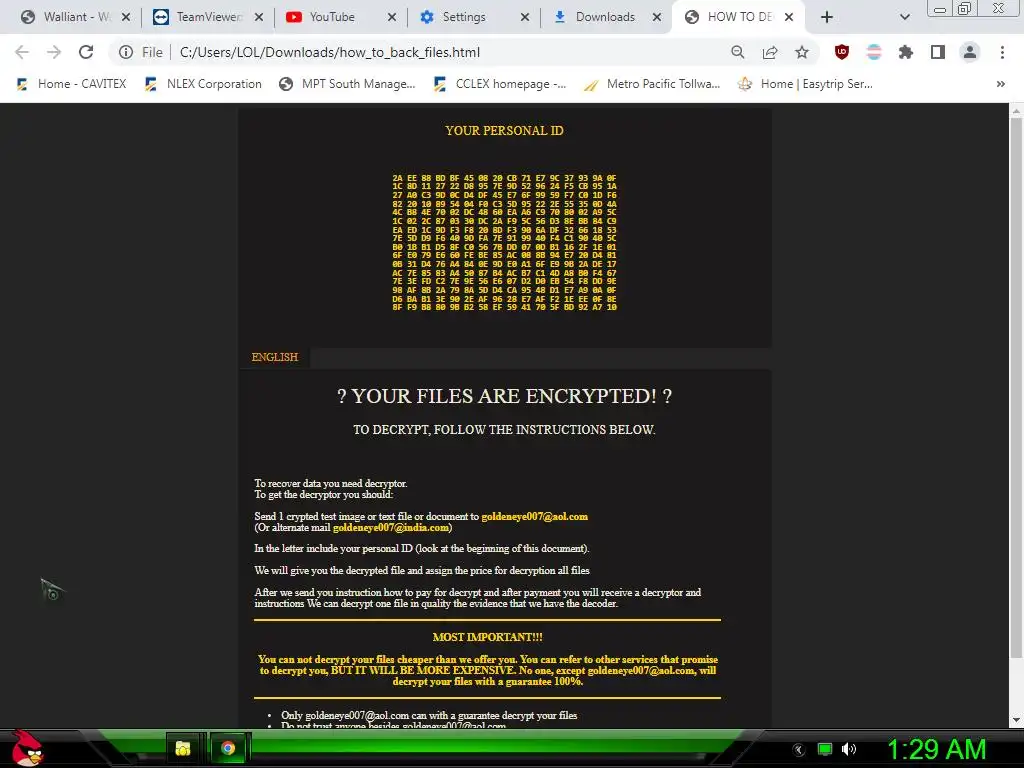Close the Downloads tab
Image resolution: width=1024 pixels, height=768 pixels.
click(x=658, y=17)
